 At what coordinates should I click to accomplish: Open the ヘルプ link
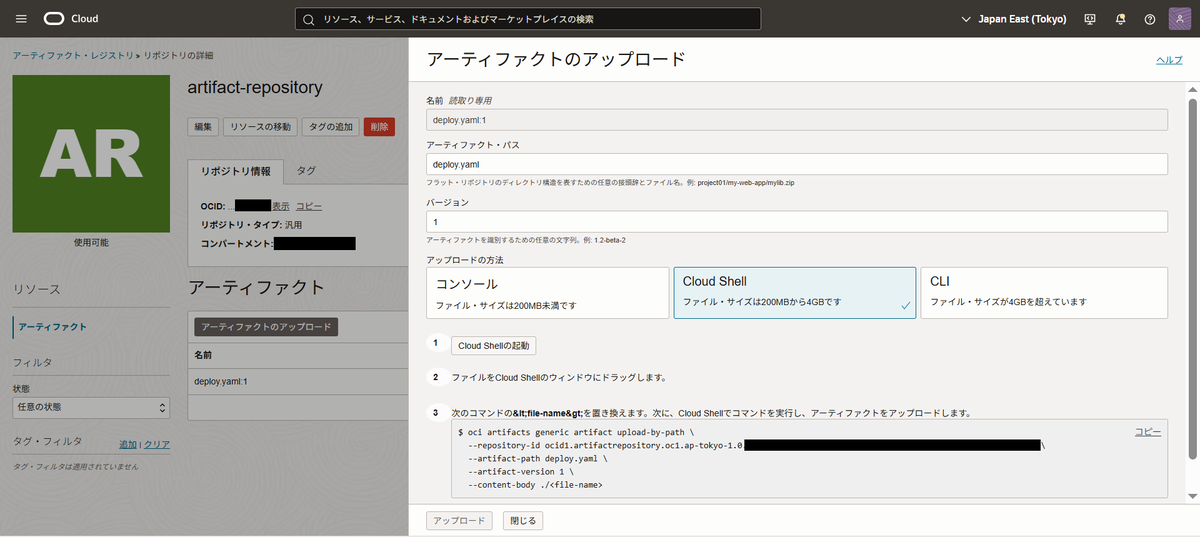pos(1169,60)
